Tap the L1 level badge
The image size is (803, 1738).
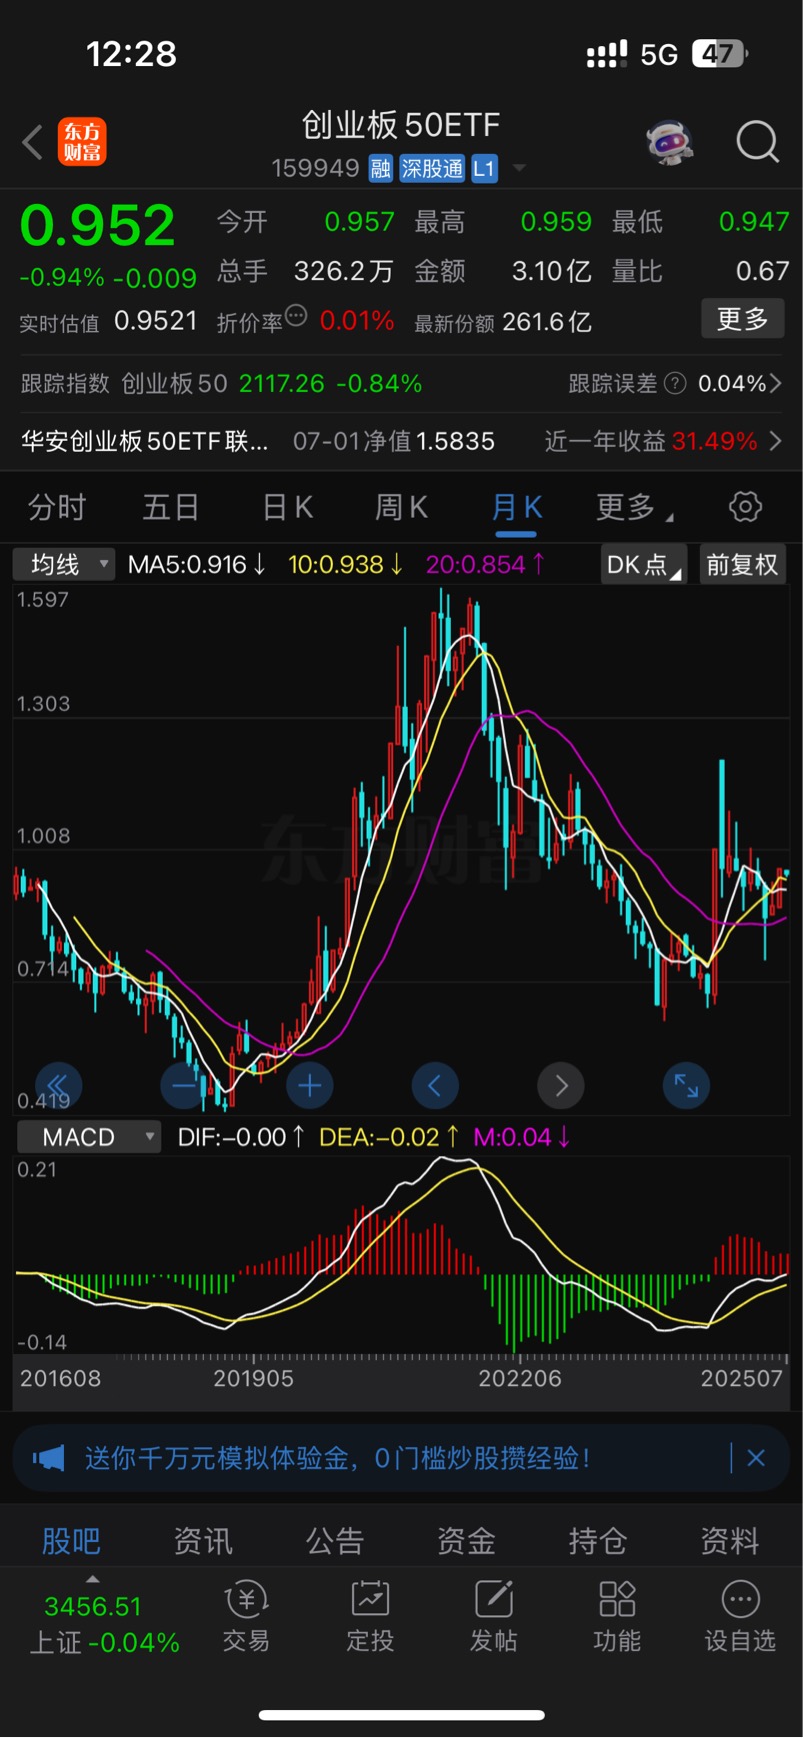tap(484, 168)
